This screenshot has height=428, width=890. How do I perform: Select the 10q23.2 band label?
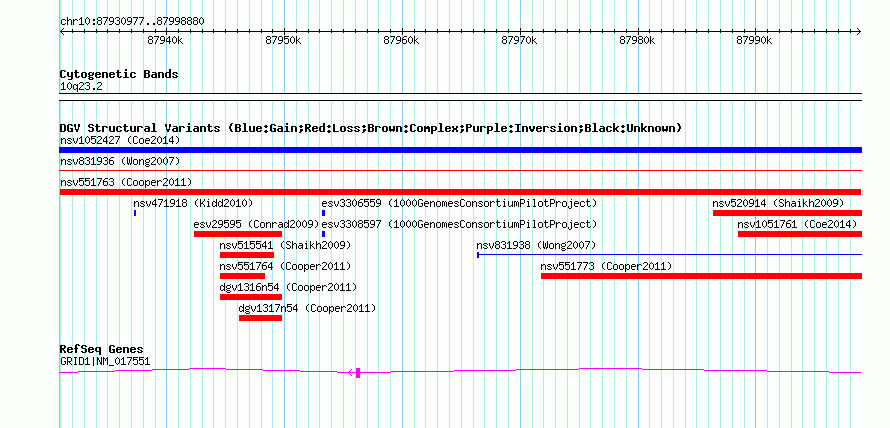pyautogui.click(x=81, y=87)
